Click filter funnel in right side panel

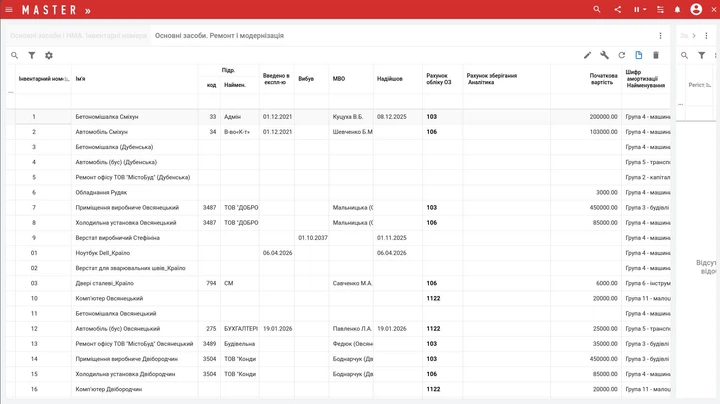[702, 55]
